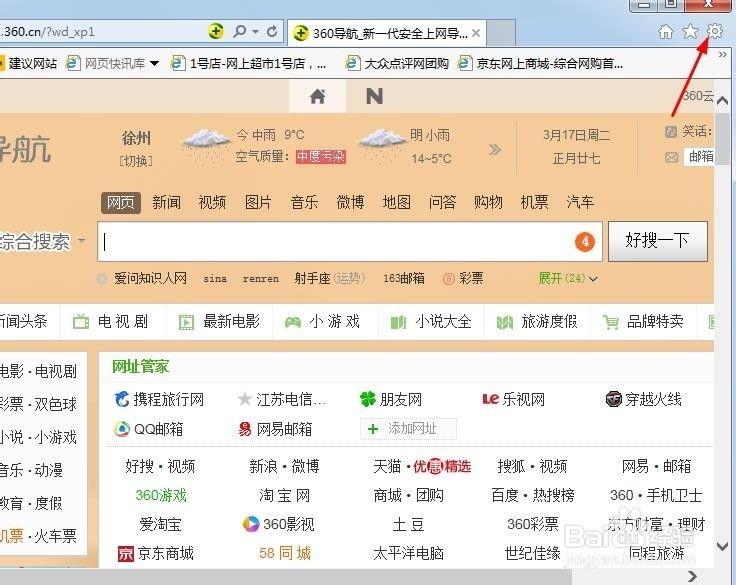This screenshot has height=585, width=736.
Task: Open QQ邮箱 site shortcut
Action: coord(149,429)
